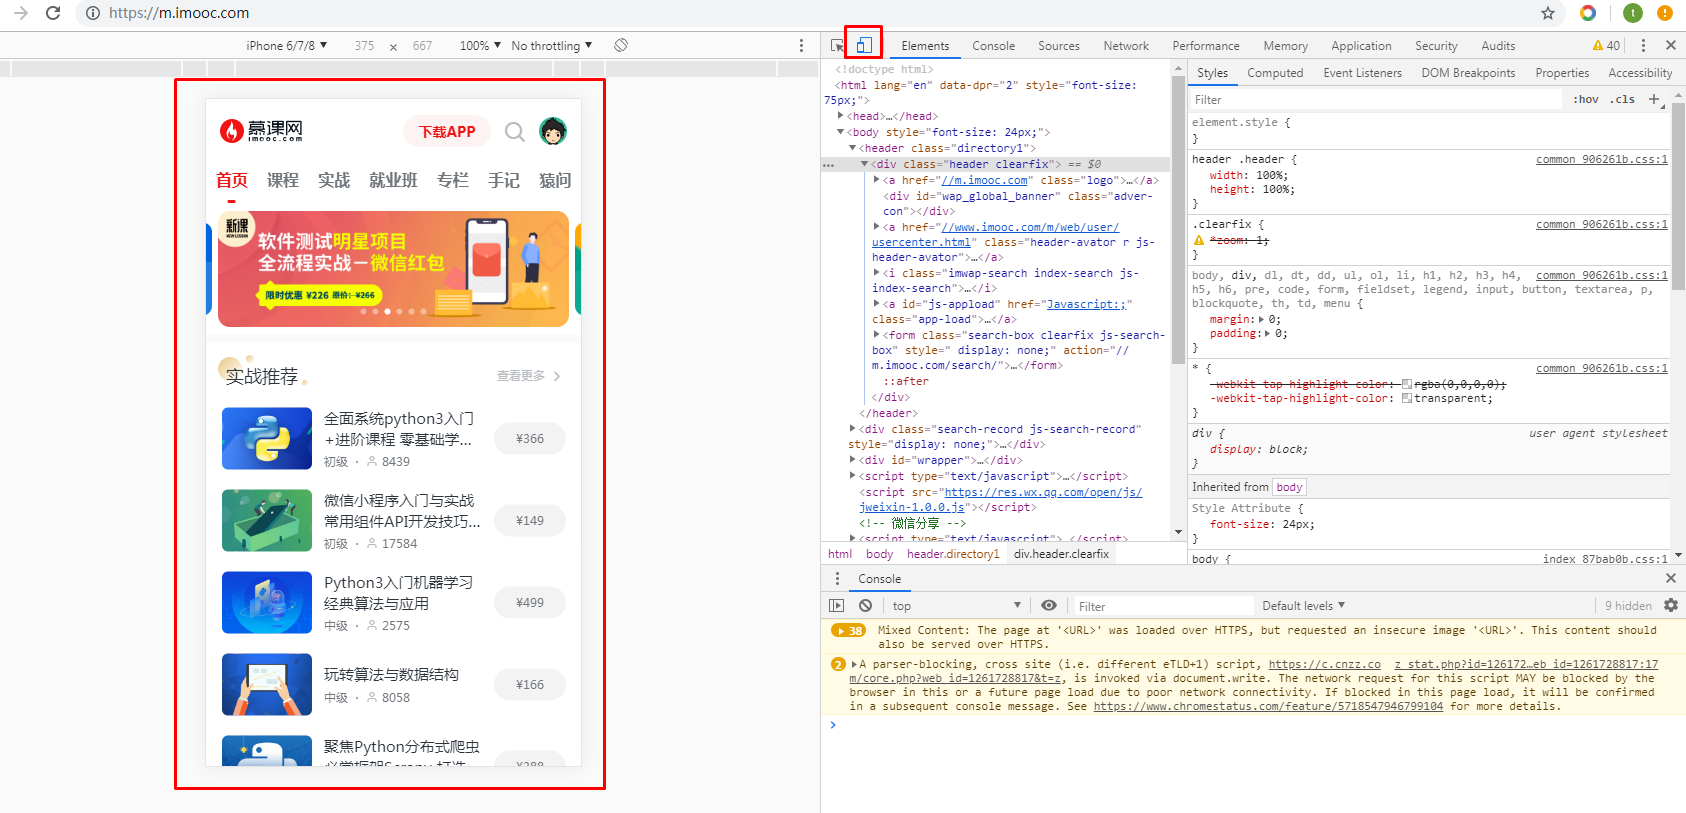Open chromestatus.com feature link in console

pos(1268,706)
